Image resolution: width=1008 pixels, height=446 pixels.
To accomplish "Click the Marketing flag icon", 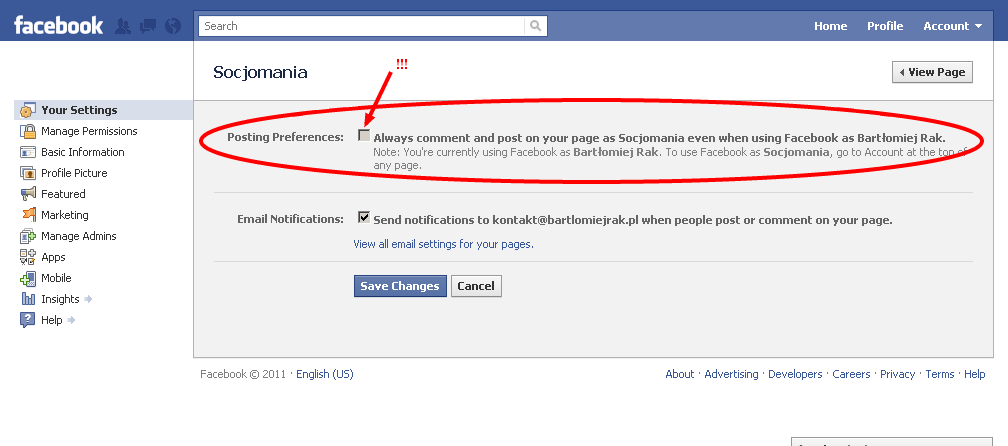I will pyautogui.click(x=28, y=215).
